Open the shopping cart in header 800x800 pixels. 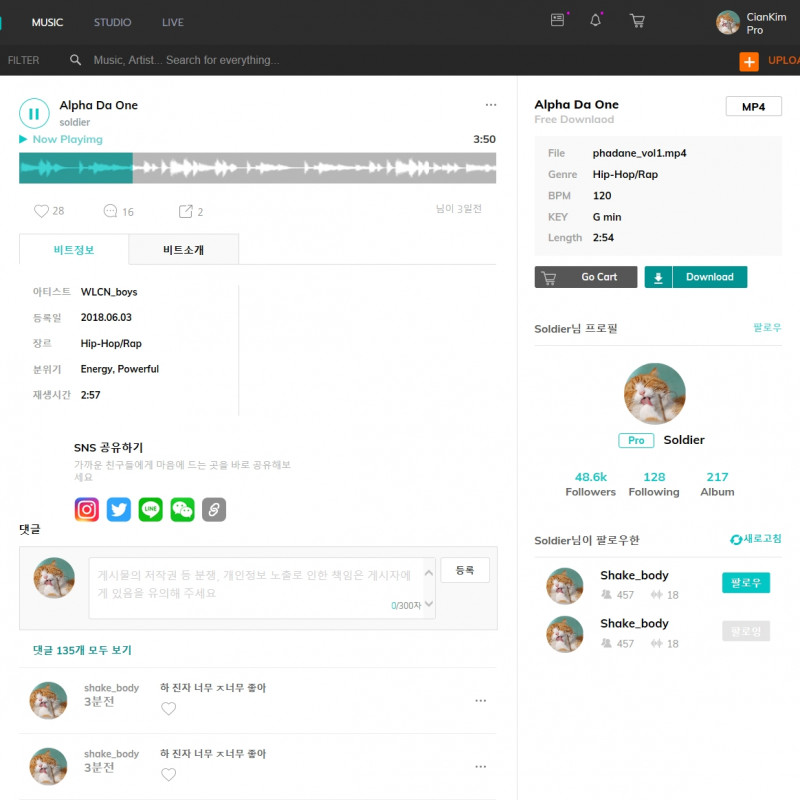[x=637, y=20]
